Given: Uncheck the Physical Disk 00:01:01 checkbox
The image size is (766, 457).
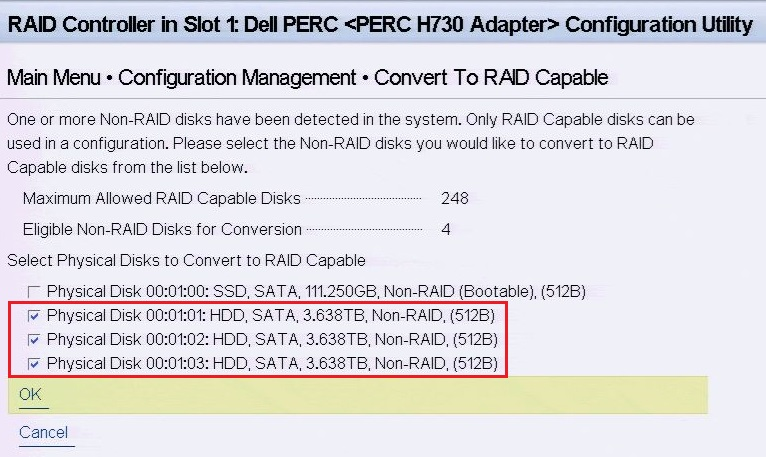Looking at the screenshot, I should [x=36, y=316].
